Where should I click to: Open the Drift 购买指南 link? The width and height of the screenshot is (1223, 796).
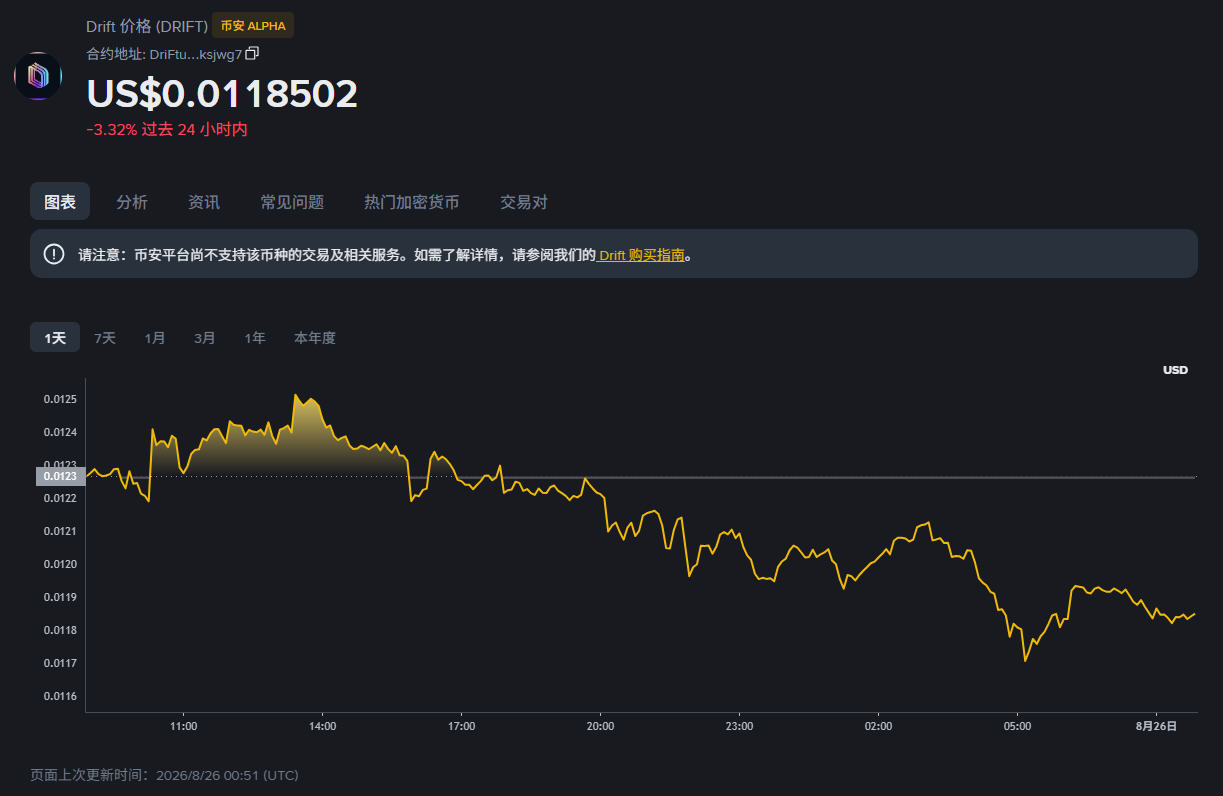642,255
